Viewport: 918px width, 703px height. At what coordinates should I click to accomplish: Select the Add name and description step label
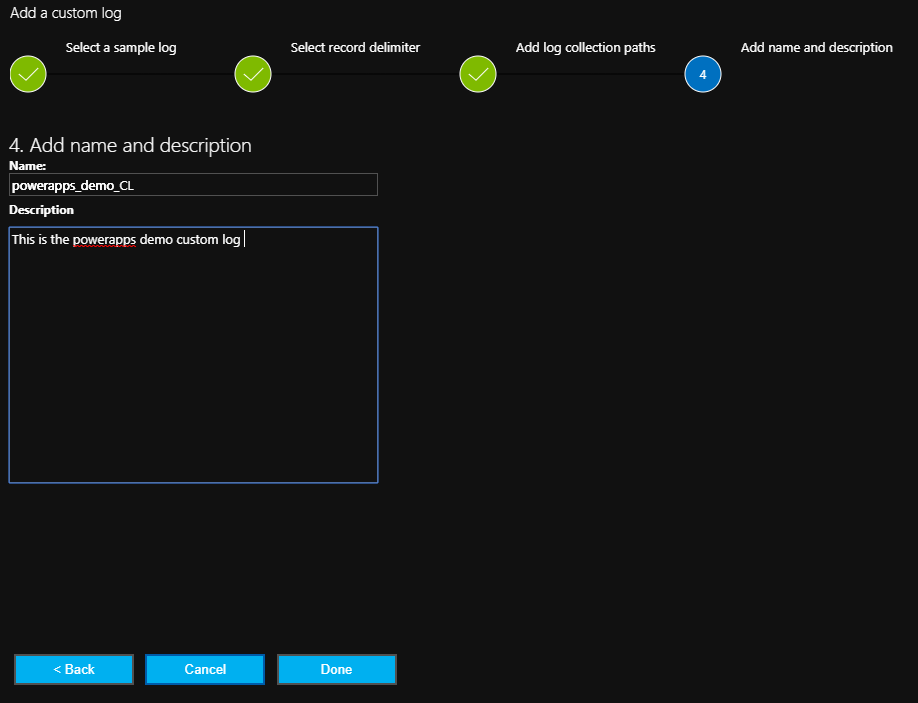816,48
